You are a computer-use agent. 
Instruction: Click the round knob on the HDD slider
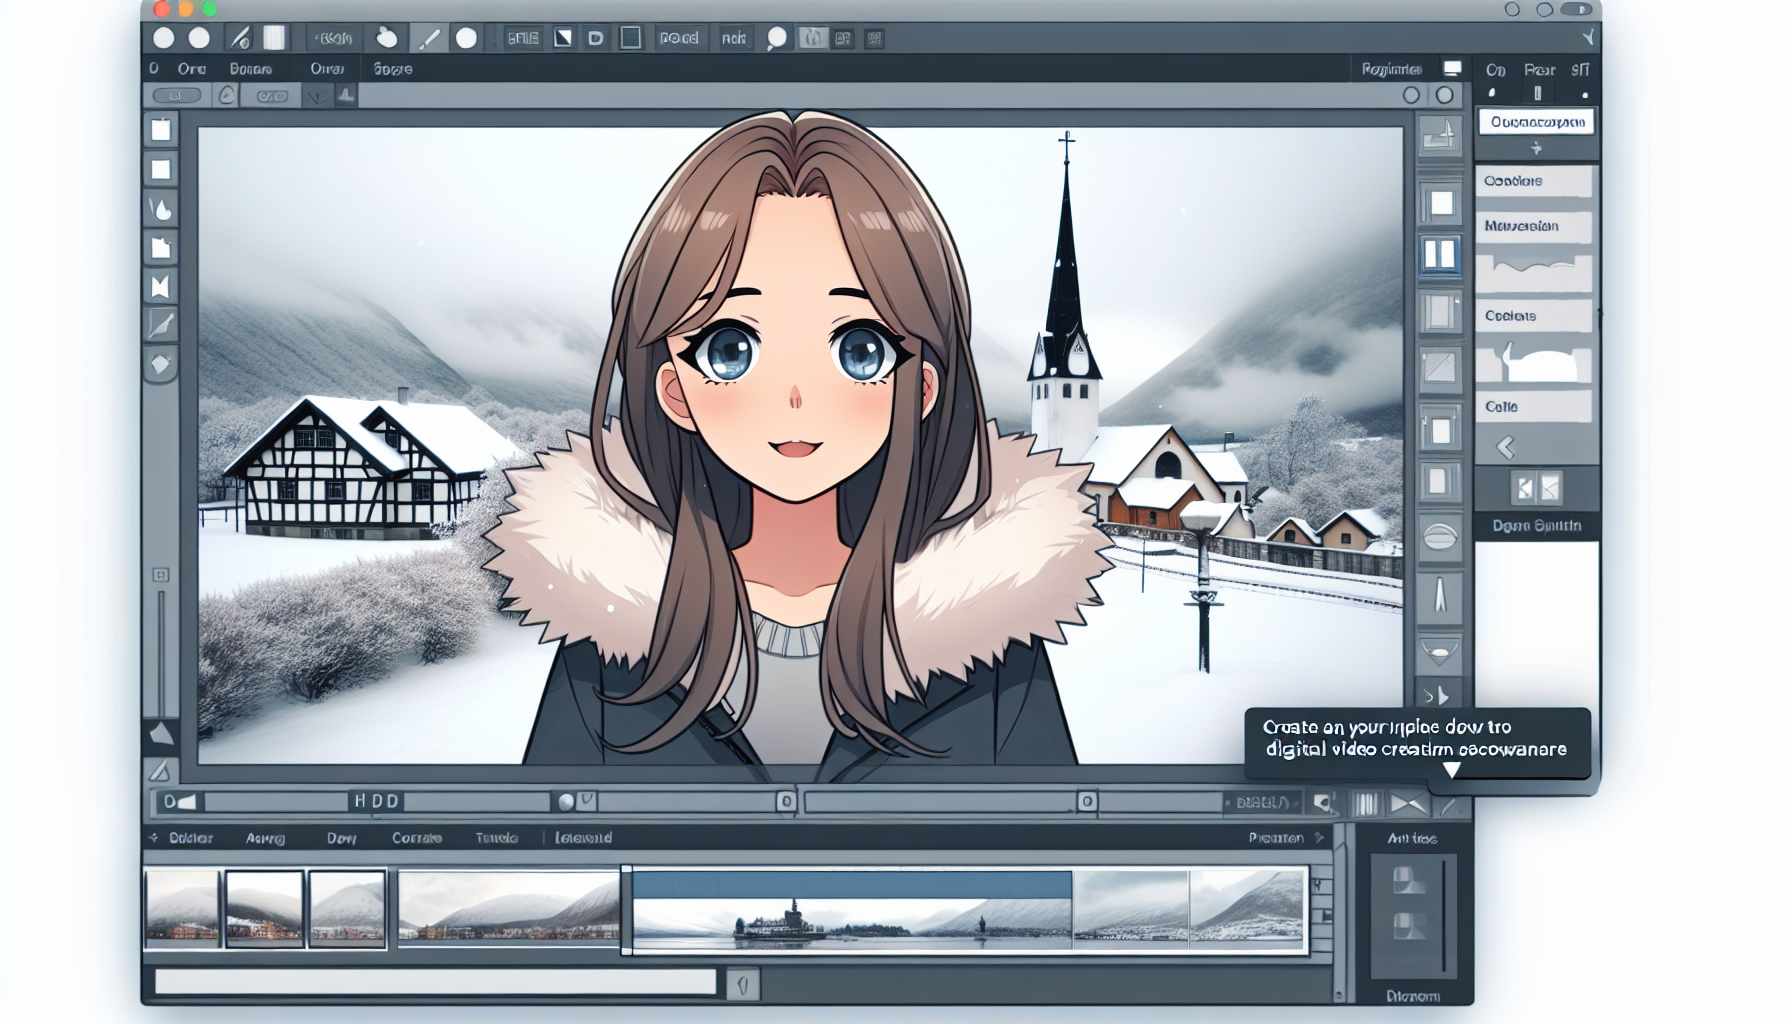(x=566, y=802)
